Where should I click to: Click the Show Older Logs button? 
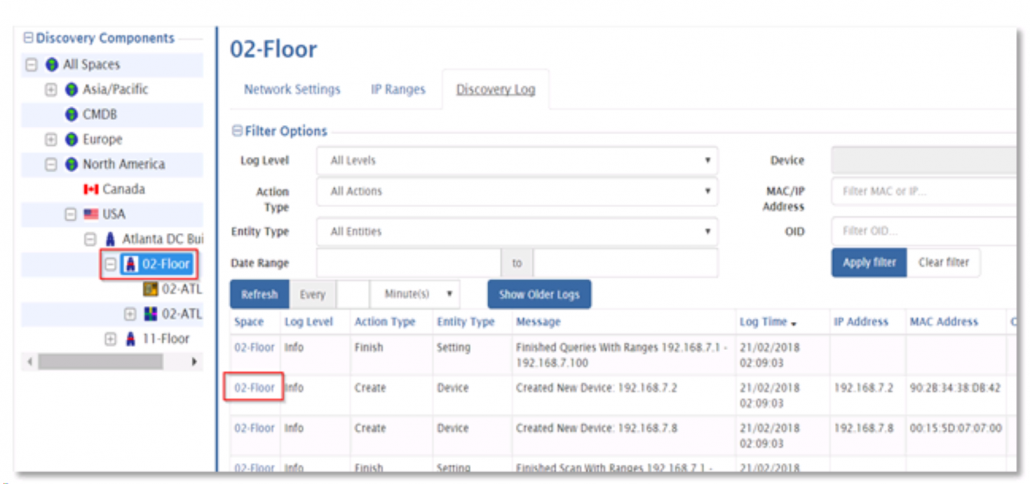click(539, 295)
